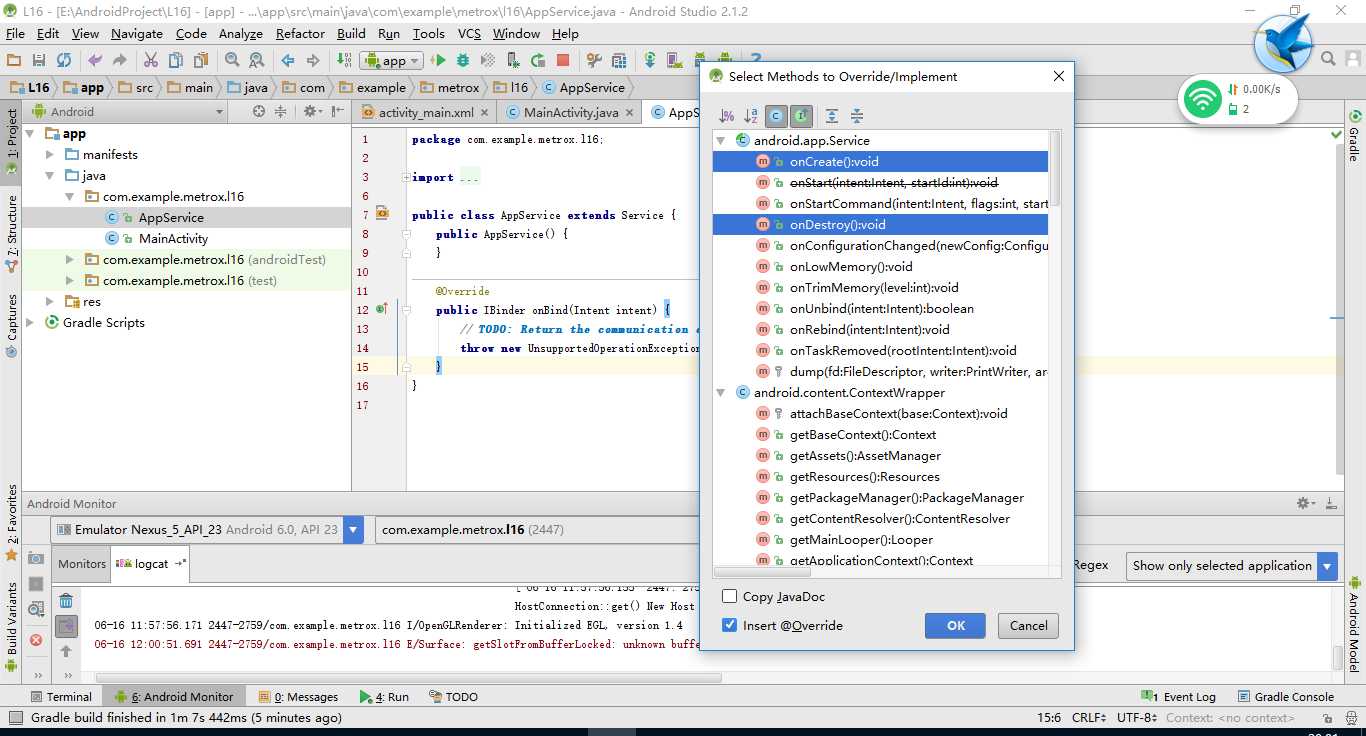This screenshot has width=1366, height=736.
Task: Open the Android project view dropdown
Action: (127, 111)
